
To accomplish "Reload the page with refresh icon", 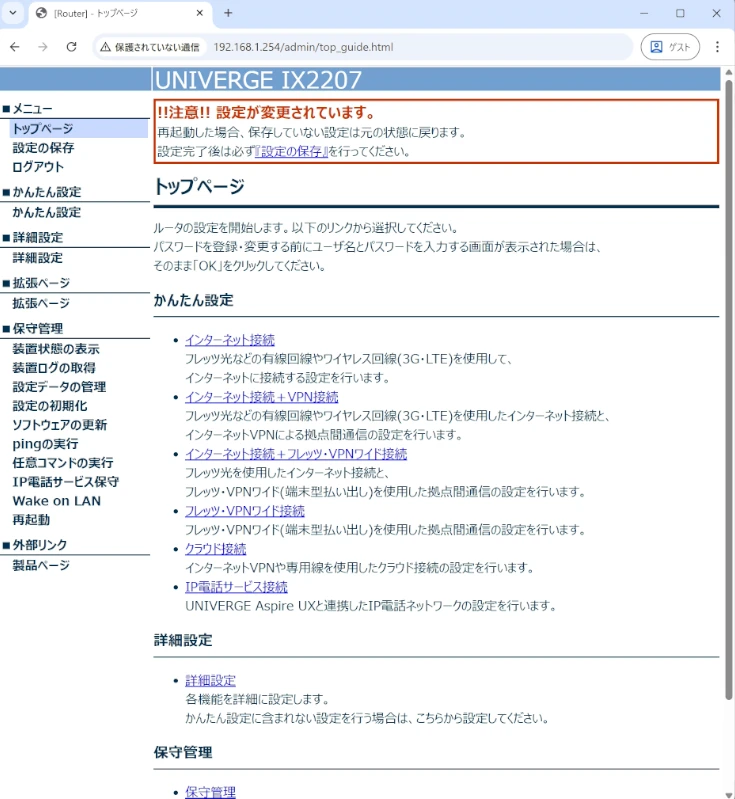I will tap(71, 47).
